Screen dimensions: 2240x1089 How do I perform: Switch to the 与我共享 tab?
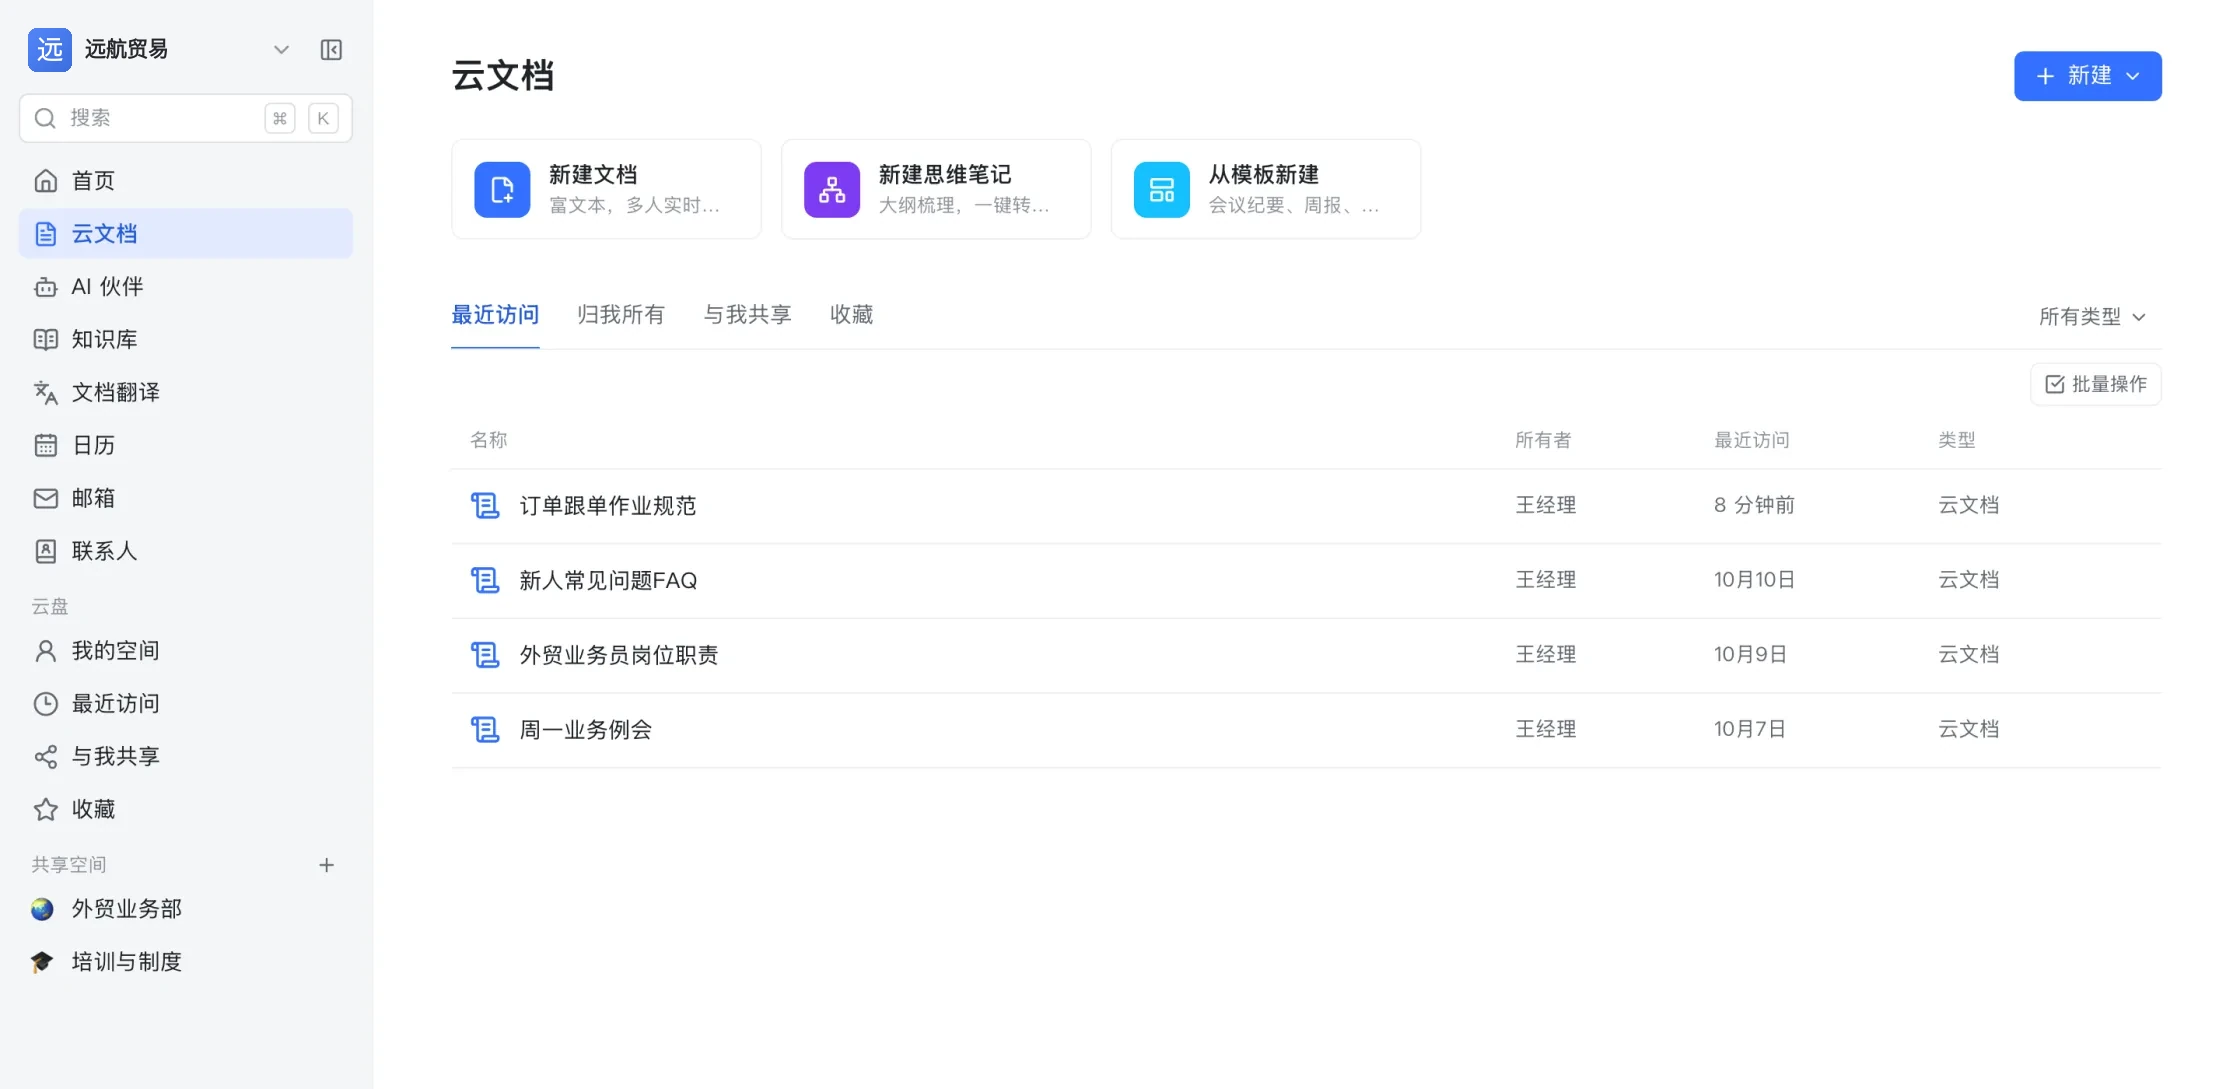(x=747, y=315)
